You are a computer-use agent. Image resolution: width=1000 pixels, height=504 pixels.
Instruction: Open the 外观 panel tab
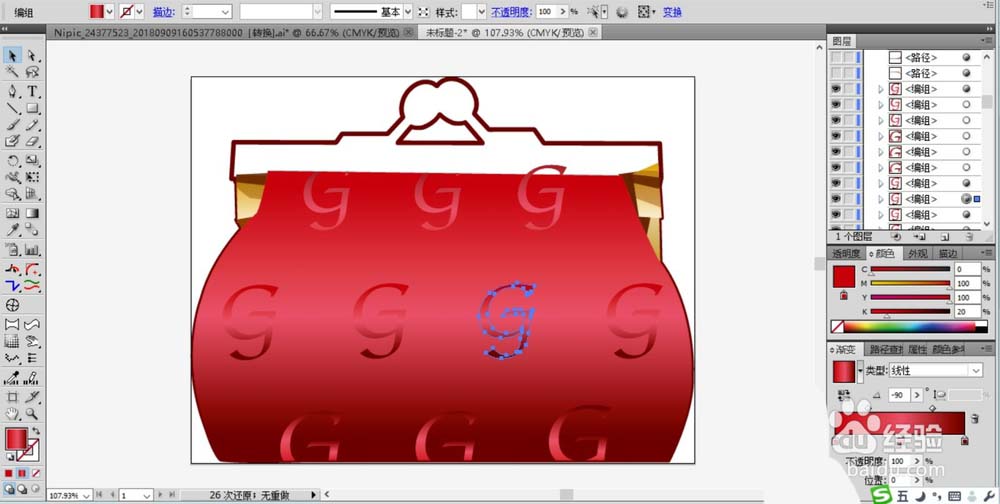coord(918,253)
